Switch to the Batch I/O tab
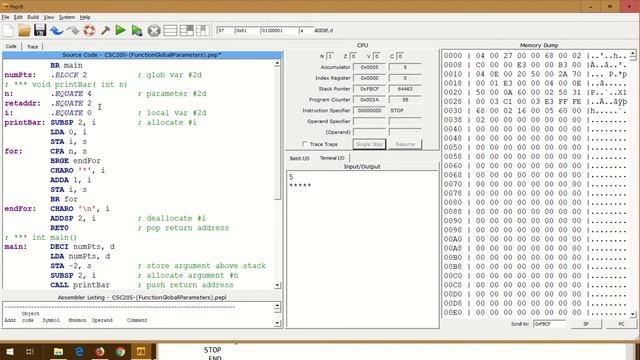The height and width of the screenshot is (360, 640). click(300, 158)
